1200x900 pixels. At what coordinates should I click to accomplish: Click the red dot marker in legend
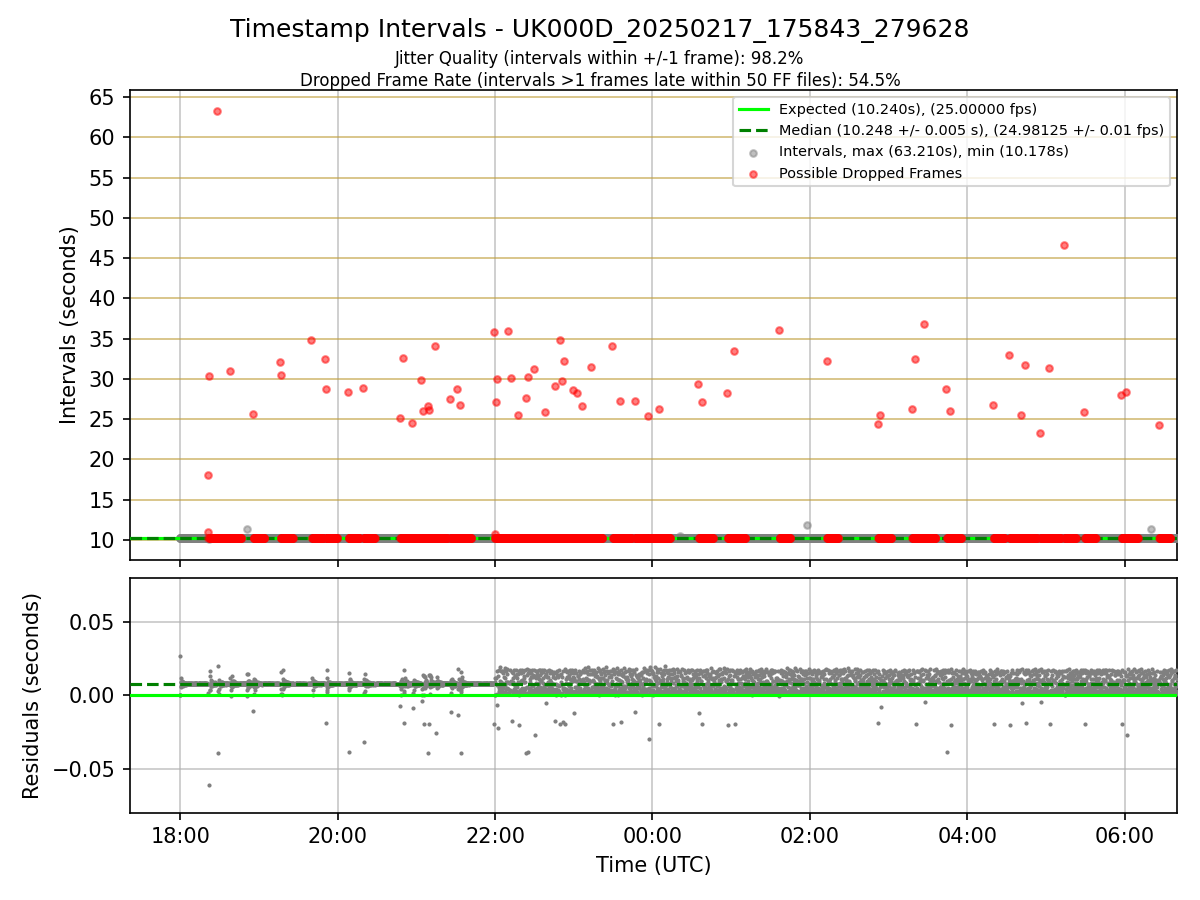click(753, 173)
